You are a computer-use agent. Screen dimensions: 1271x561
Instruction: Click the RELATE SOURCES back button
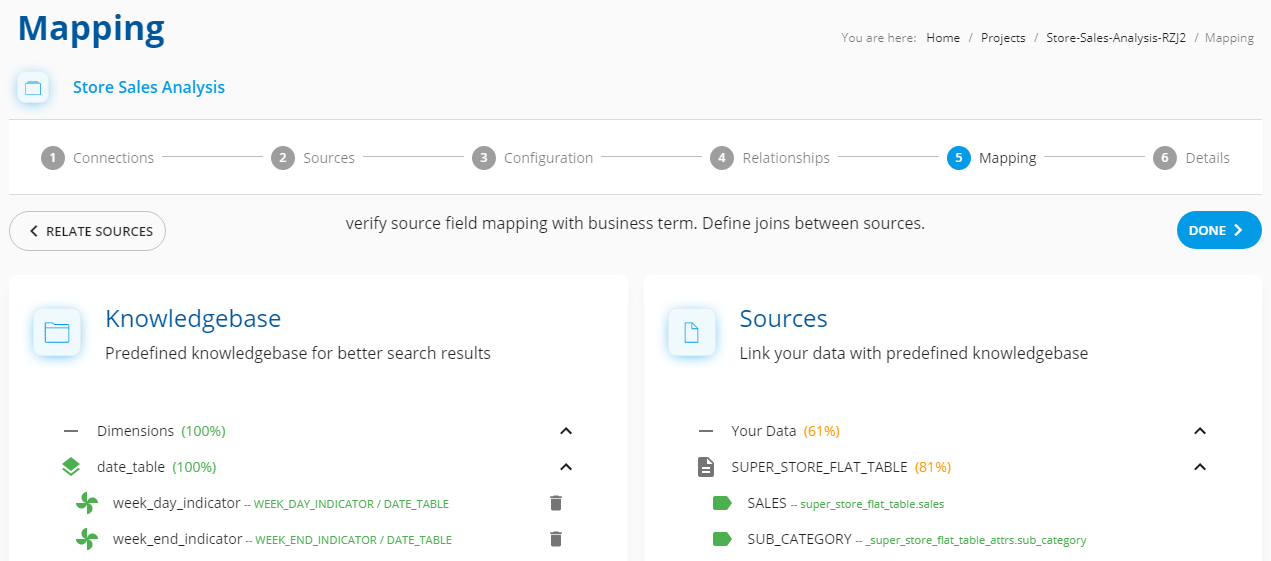click(87, 231)
